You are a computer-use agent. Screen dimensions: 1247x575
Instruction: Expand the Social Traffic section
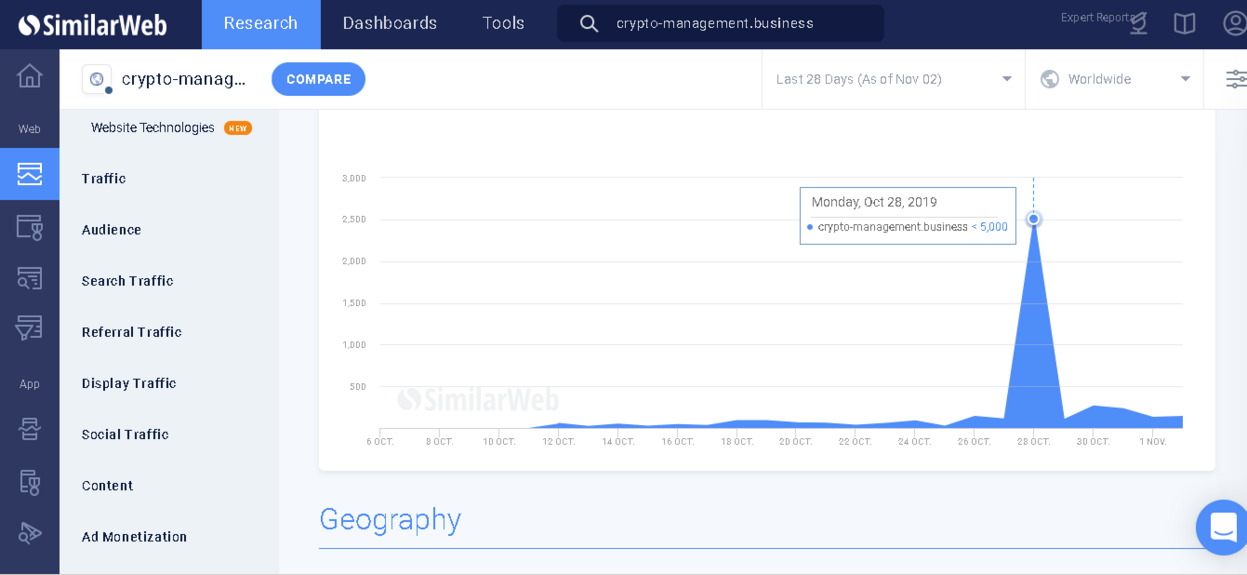coord(125,434)
